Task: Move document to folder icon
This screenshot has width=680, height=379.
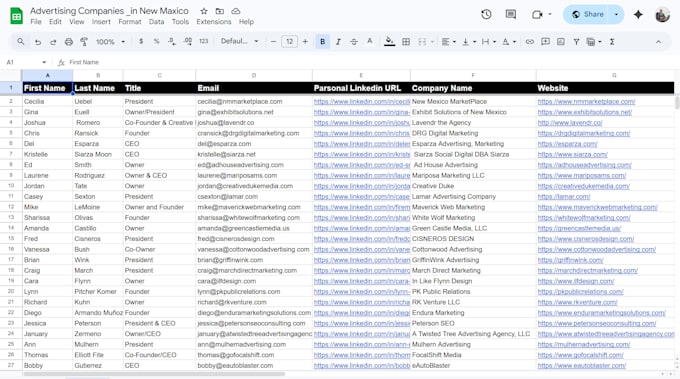Action: [x=220, y=11]
